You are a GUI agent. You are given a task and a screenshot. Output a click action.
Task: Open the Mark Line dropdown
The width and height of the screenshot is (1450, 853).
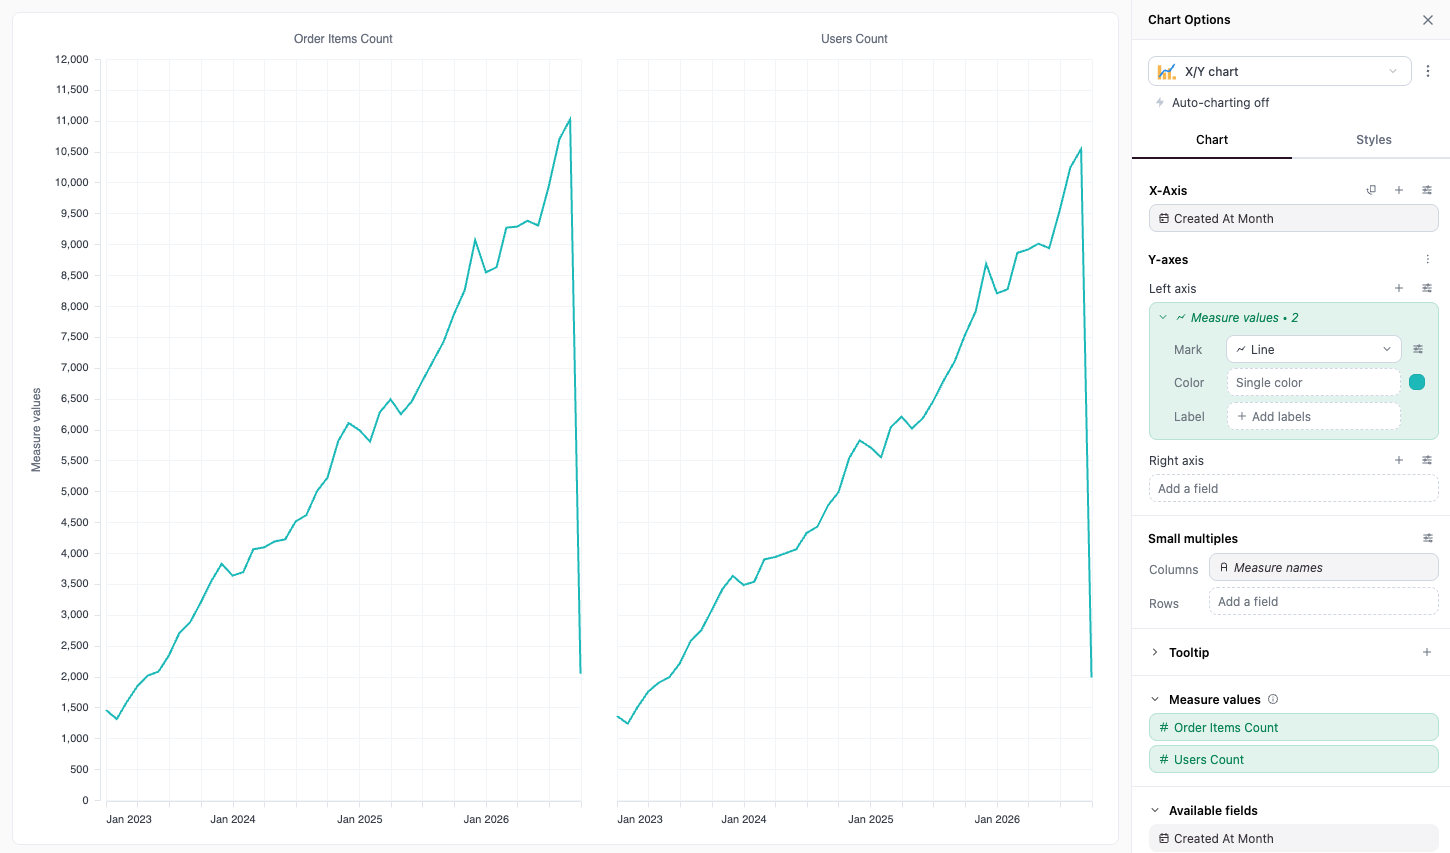click(x=1314, y=349)
